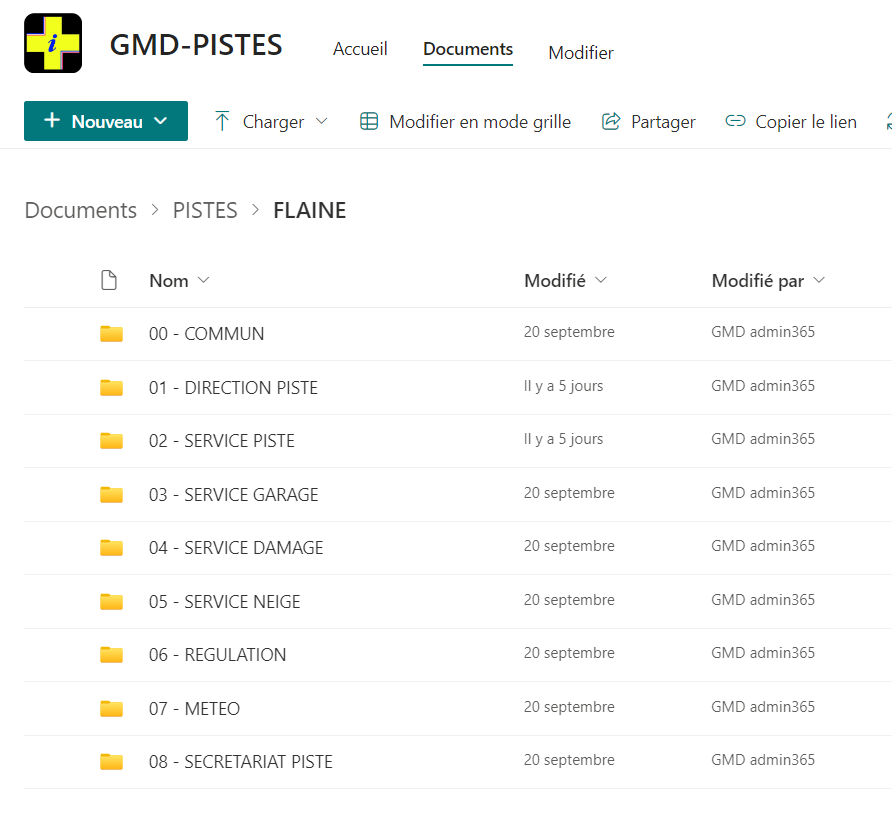Expand the Nouveau button dropdown
The image size is (892, 822).
[161, 121]
